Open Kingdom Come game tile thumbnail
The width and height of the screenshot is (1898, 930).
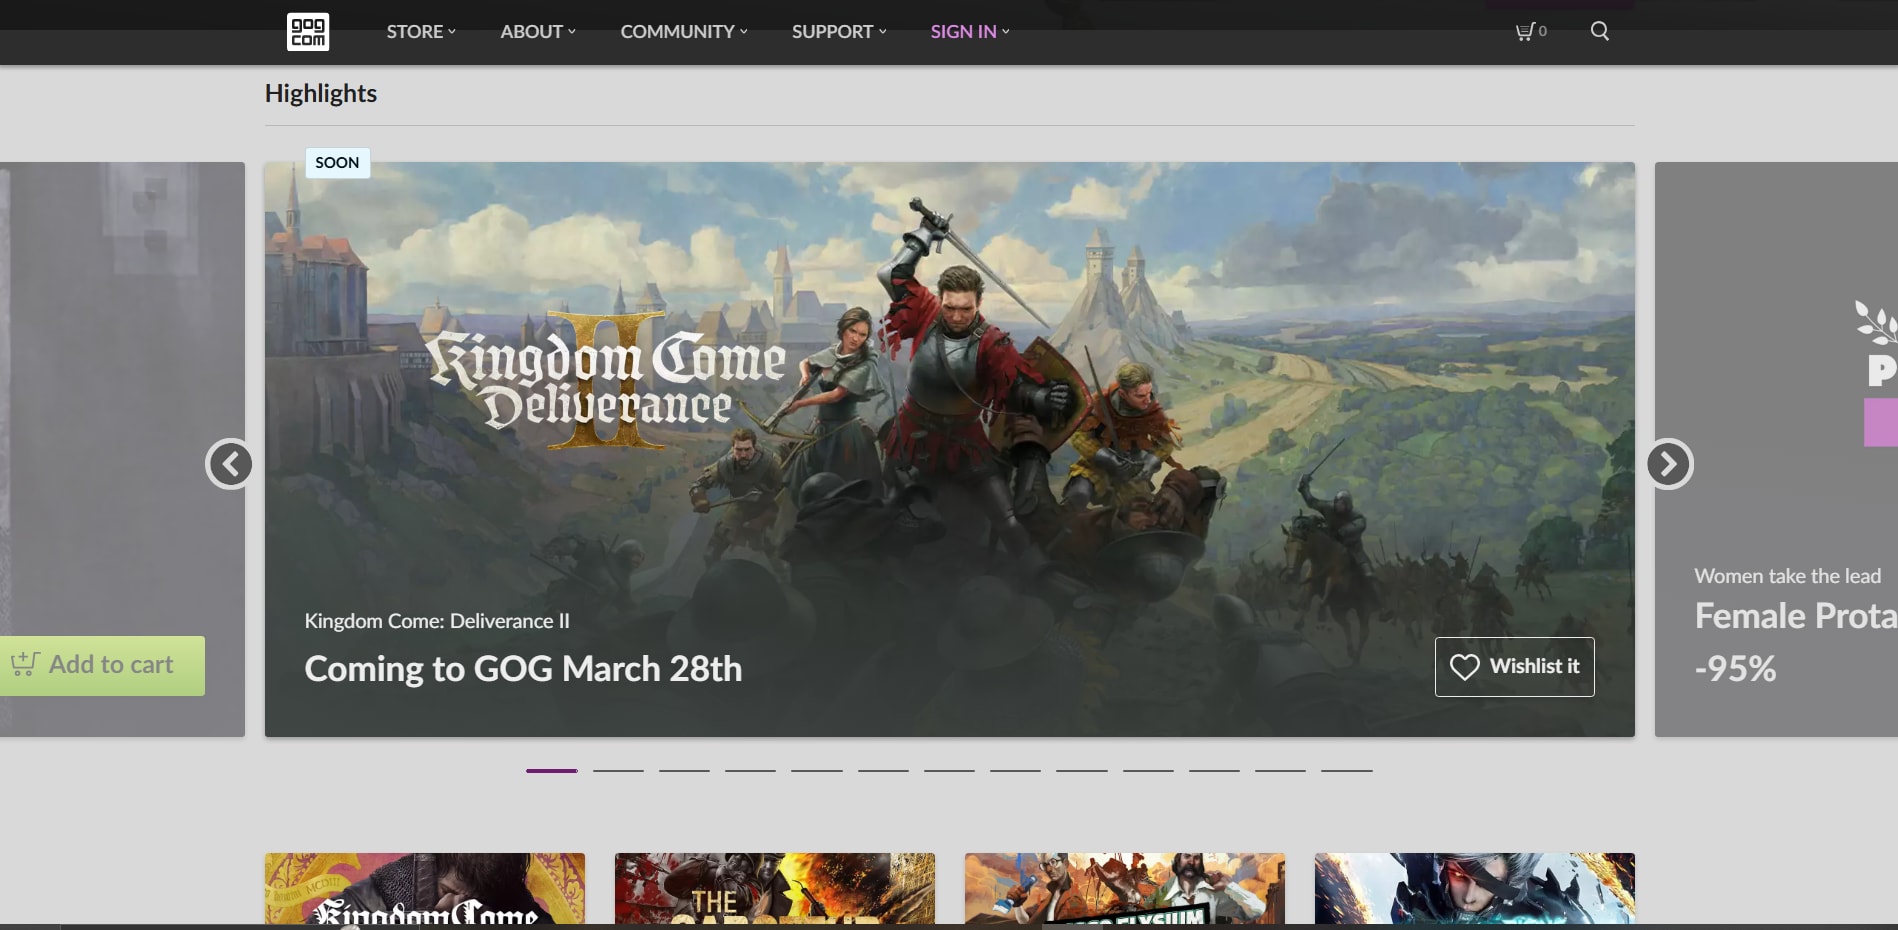[425, 889]
